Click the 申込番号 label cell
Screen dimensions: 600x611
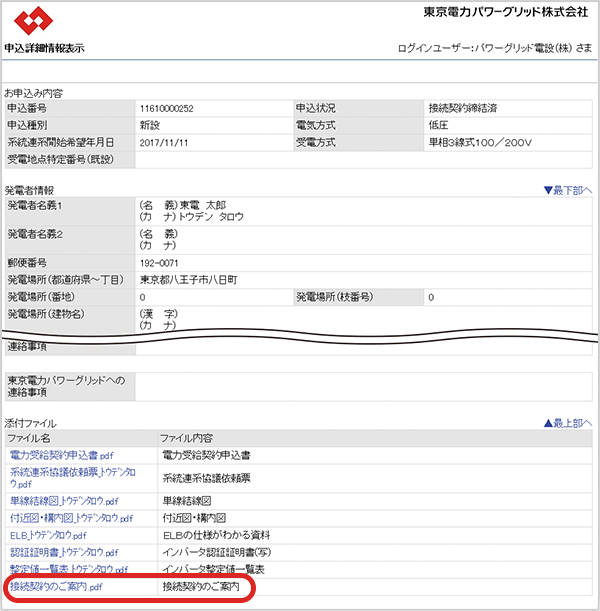[70, 108]
